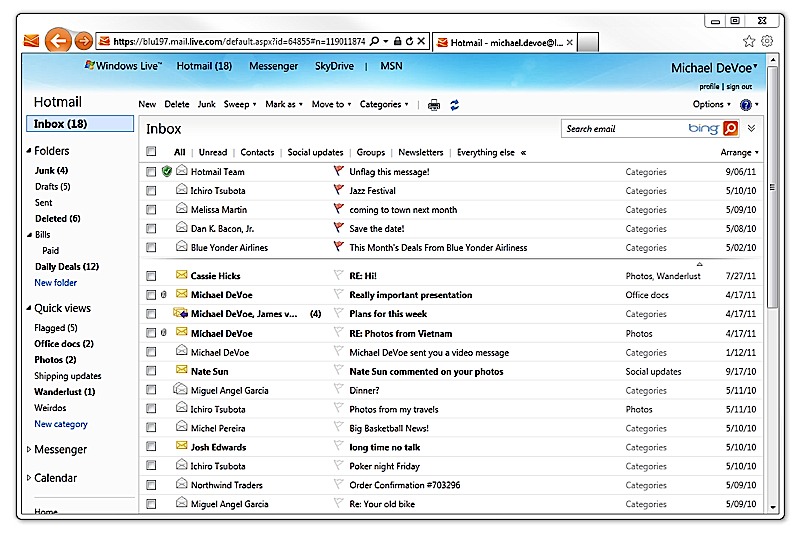
Task: Select the Hotmail Team message checkbox
Action: [151, 172]
